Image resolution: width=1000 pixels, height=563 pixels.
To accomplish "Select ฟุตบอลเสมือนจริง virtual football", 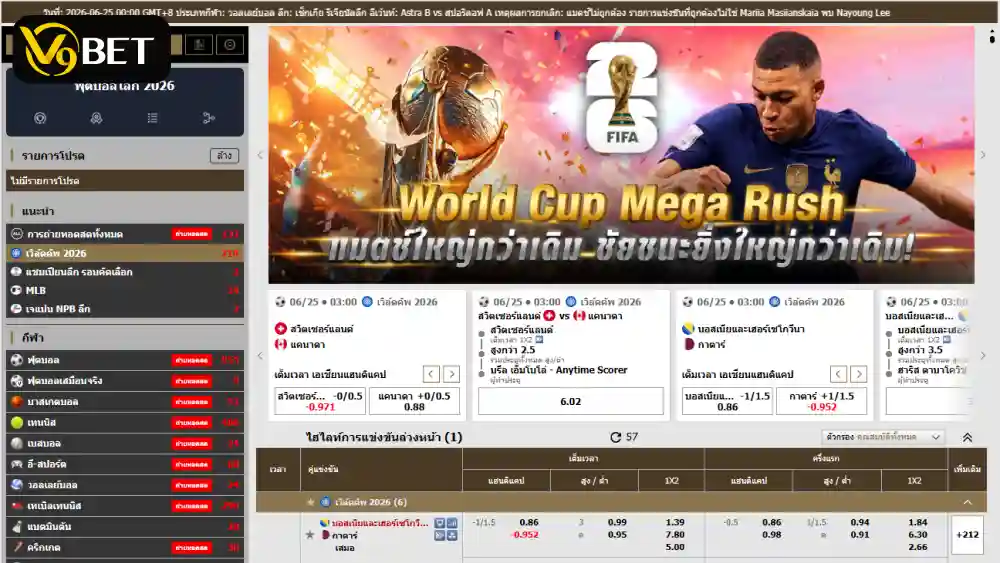I will point(125,381).
